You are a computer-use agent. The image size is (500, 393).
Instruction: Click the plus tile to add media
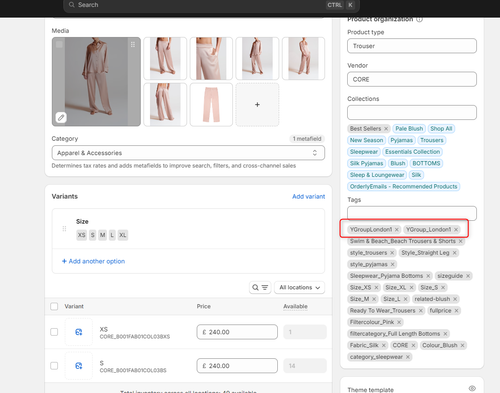pyautogui.click(x=257, y=105)
